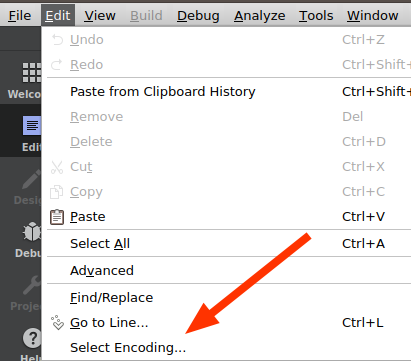Image resolution: width=411 pixels, height=361 pixels.
Task: Click the Go to Line icon
Action: 57,323
